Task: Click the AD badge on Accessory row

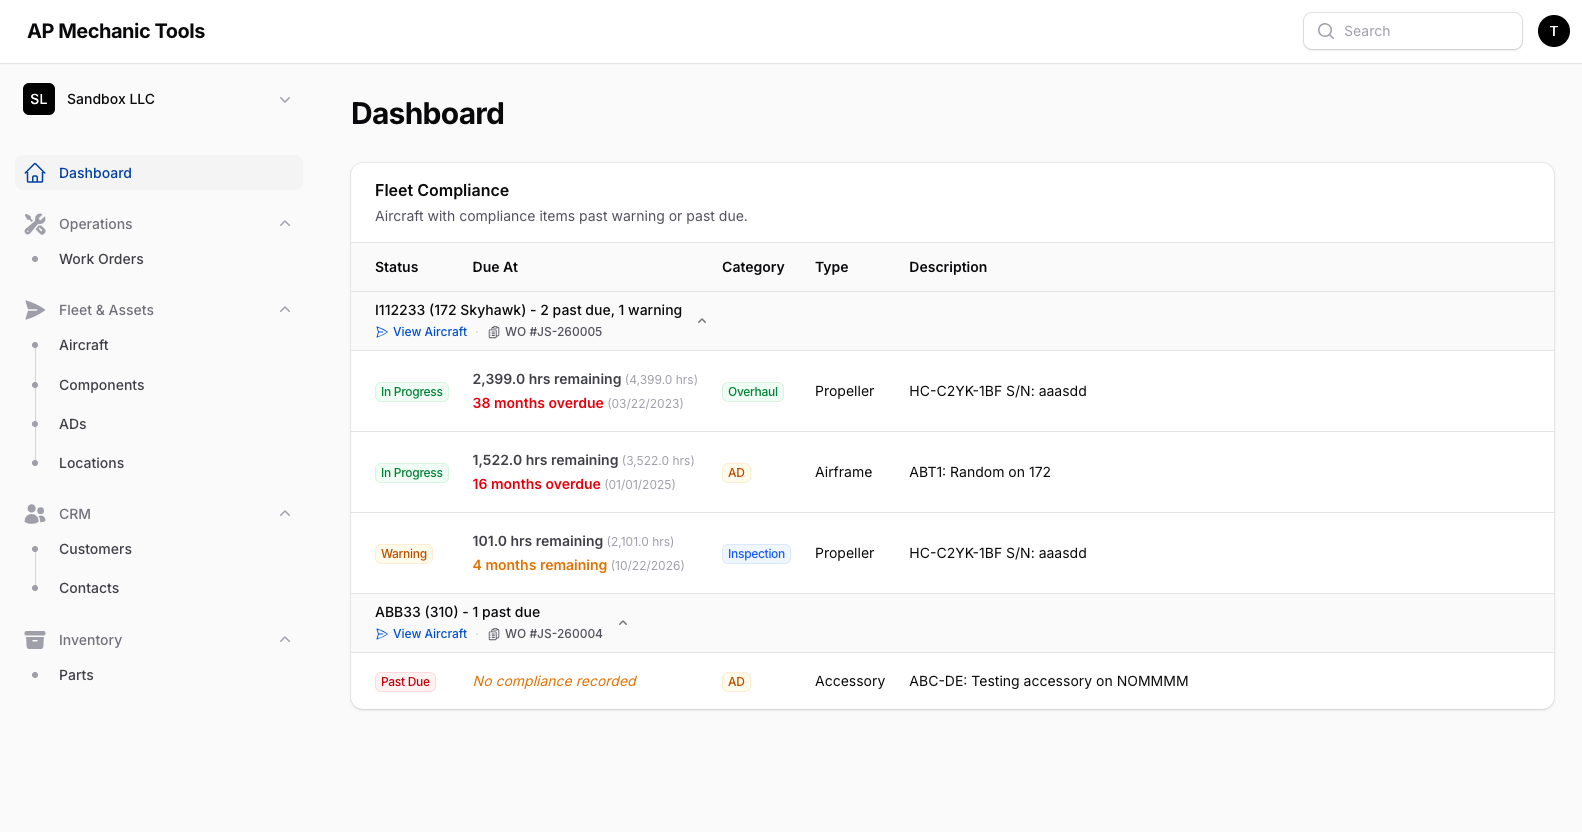Action: pyautogui.click(x=736, y=682)
